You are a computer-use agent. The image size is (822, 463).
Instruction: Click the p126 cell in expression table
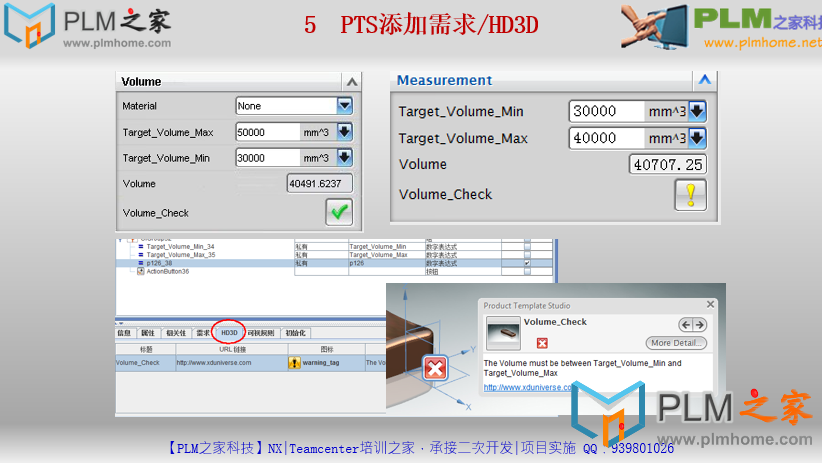point(386,263)
